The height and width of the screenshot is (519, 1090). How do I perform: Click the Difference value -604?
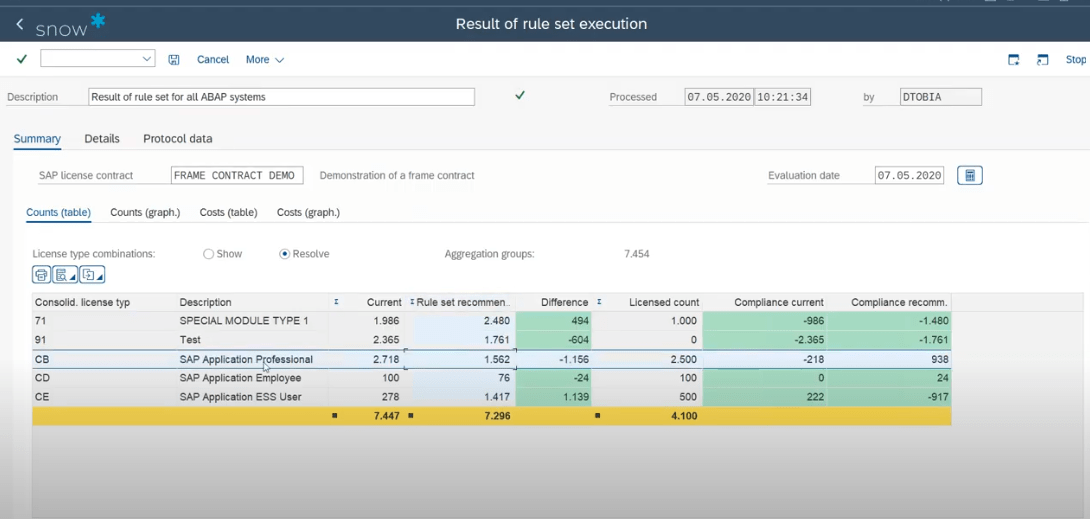tap(576, 340)
